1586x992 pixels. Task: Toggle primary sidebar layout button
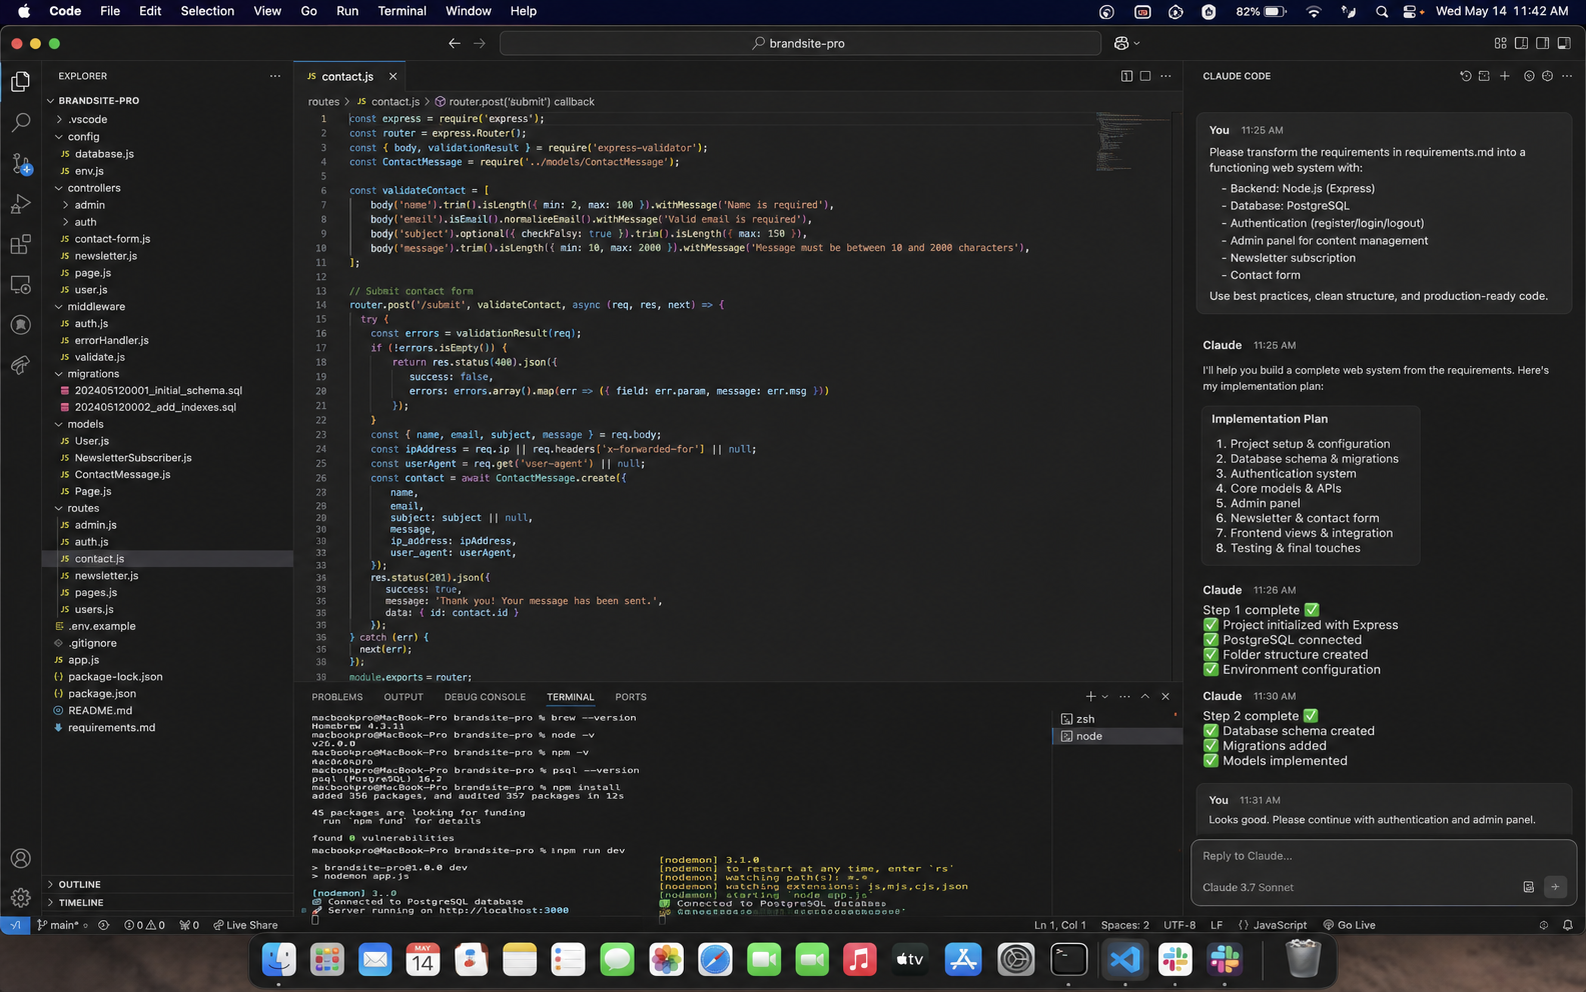[x=1521, y=43]
